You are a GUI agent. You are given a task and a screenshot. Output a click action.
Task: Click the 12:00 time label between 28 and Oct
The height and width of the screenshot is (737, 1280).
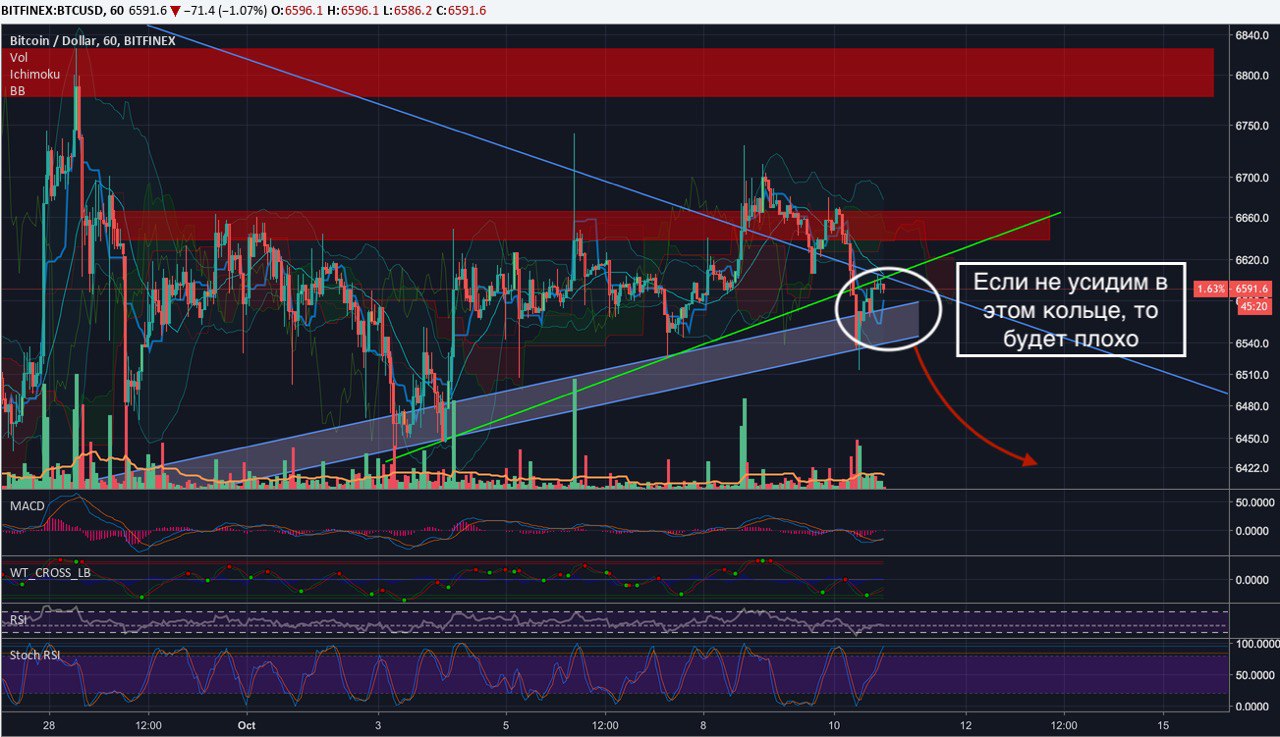point(149,725)
